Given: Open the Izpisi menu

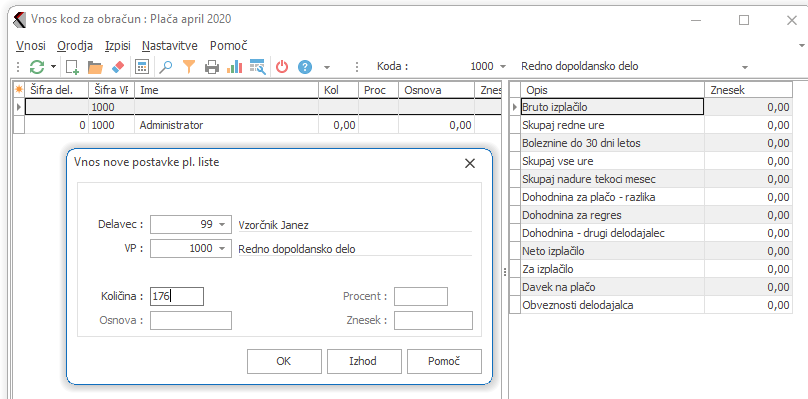Looking at the screenshot, I should point(117,45).
